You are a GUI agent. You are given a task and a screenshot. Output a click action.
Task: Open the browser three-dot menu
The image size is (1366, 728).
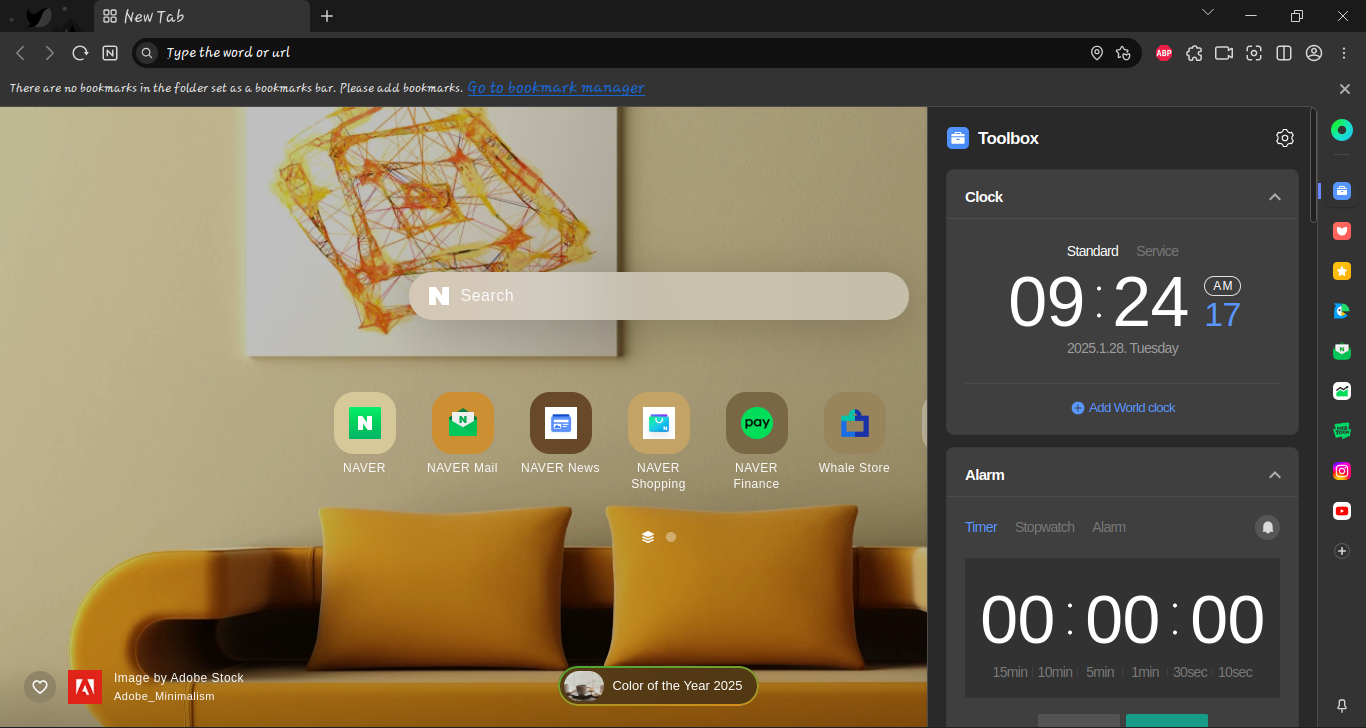(x=1344, y=53)
